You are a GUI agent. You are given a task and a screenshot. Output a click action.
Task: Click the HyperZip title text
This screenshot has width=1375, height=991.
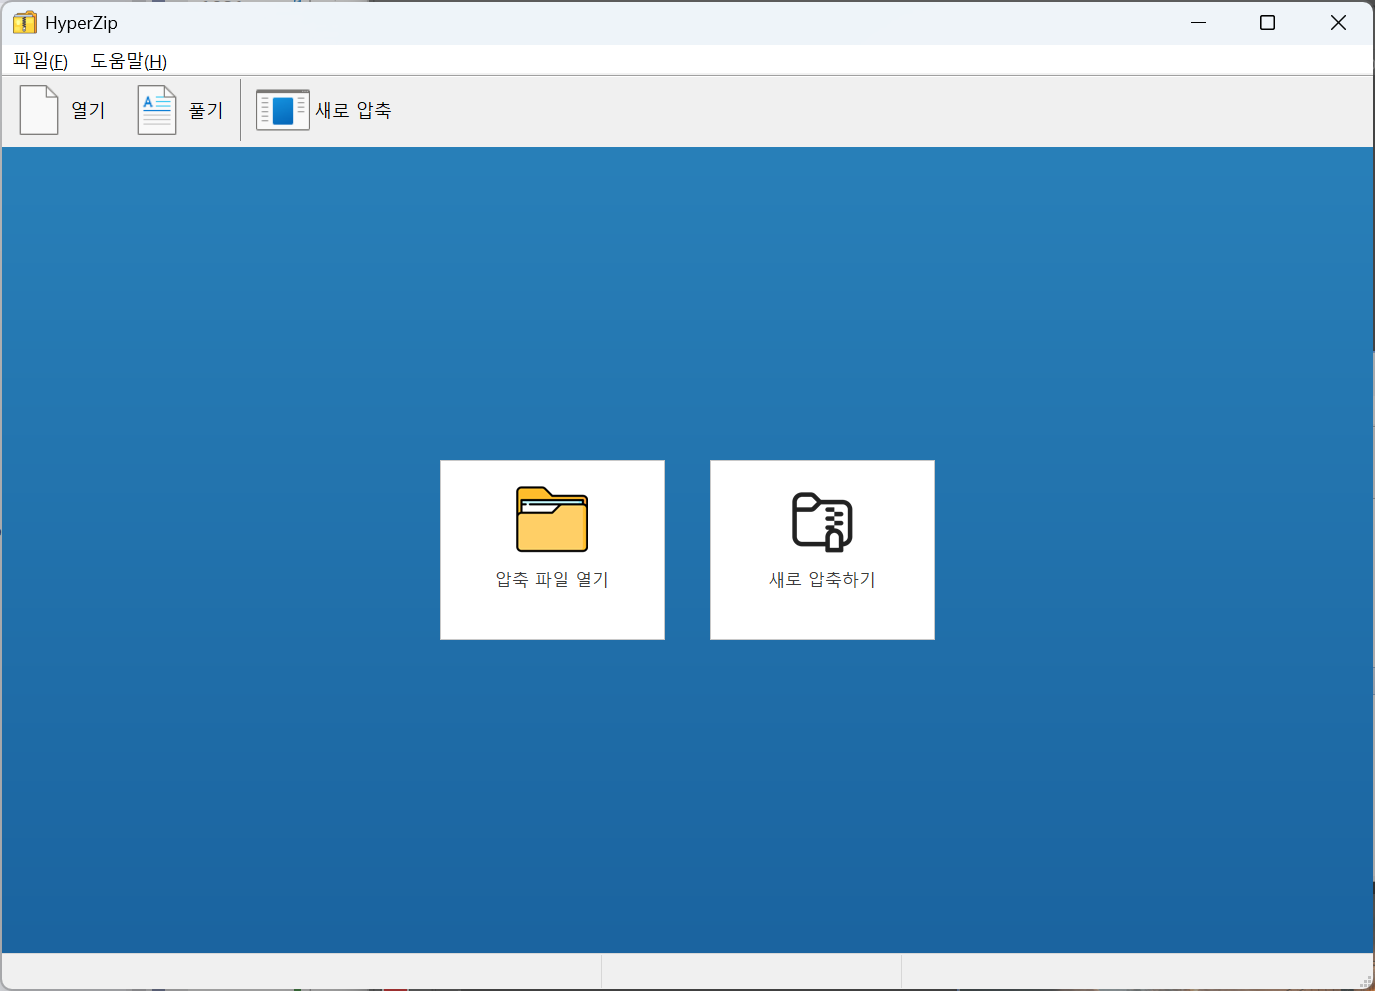coord(81,23)
